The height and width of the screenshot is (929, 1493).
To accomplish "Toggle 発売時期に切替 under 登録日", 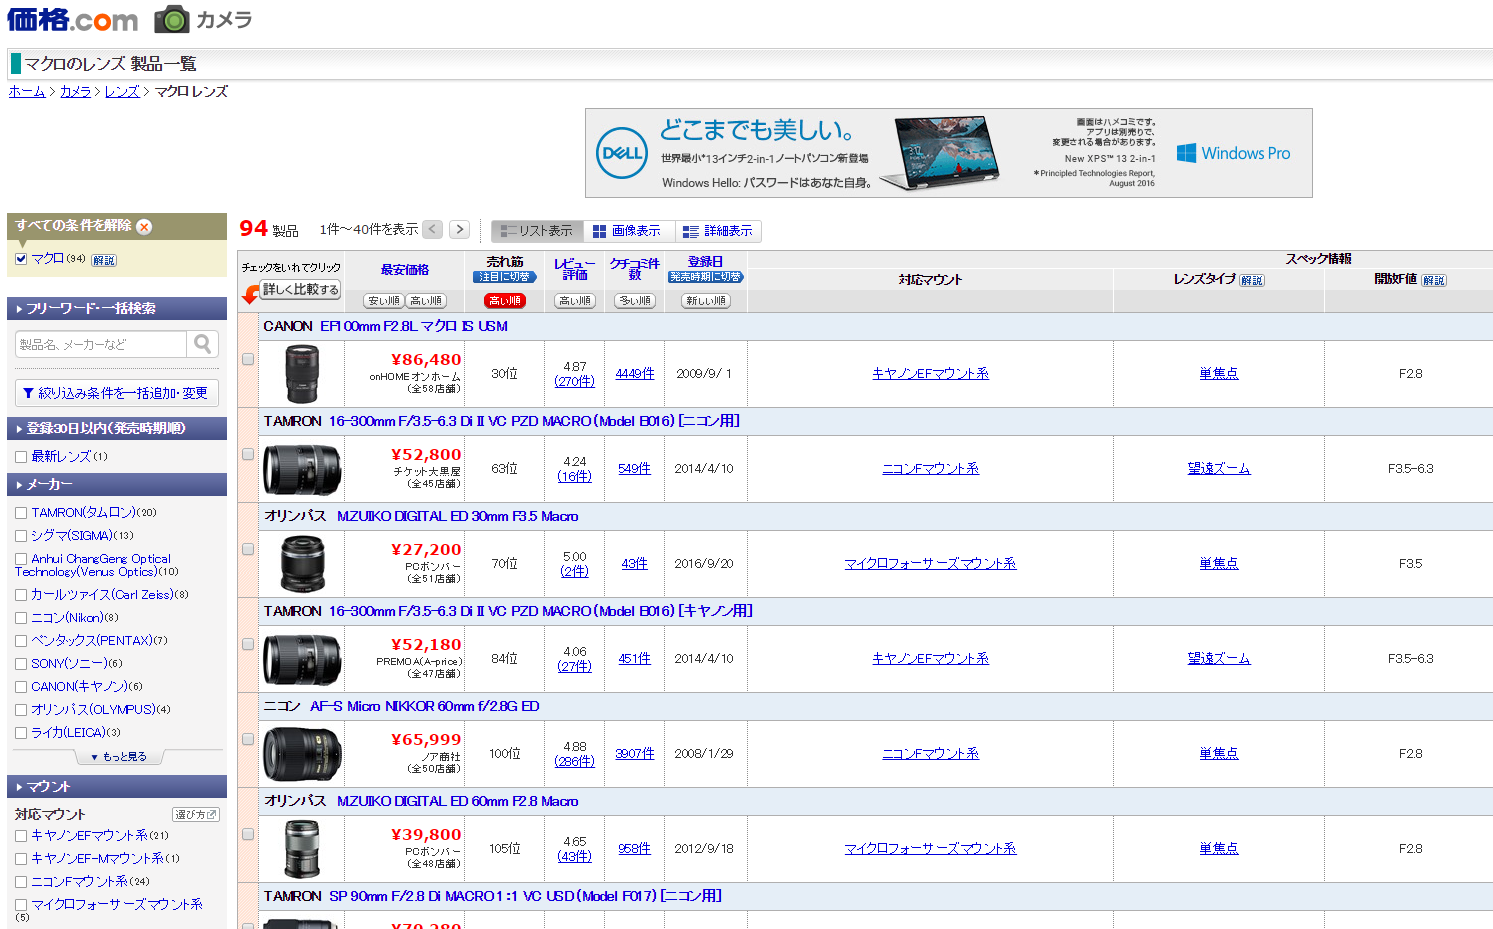I will point(706,277).
